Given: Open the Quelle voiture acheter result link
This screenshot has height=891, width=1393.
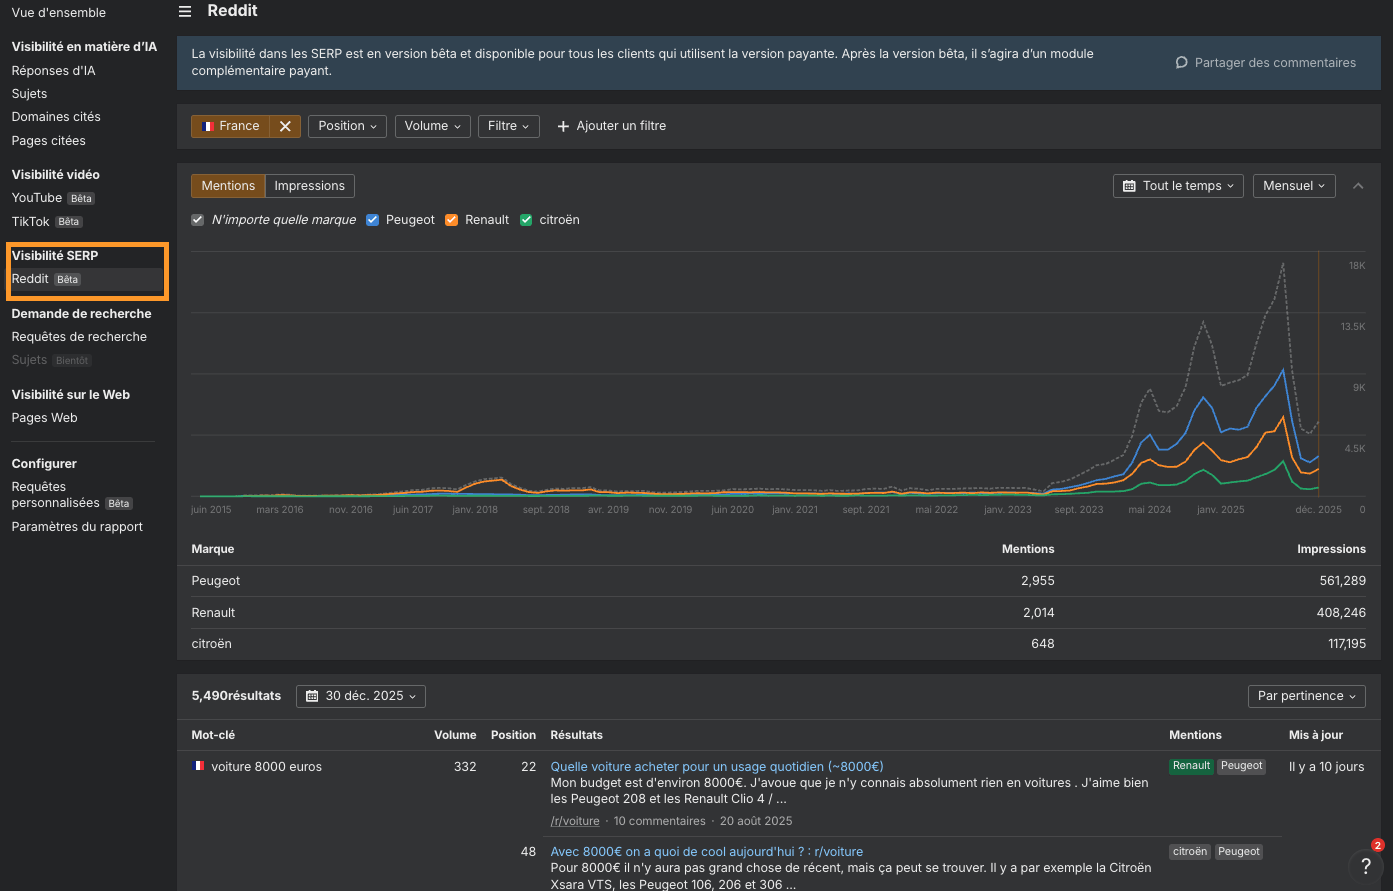Looking at the screenshot, I should pos(716,767).
